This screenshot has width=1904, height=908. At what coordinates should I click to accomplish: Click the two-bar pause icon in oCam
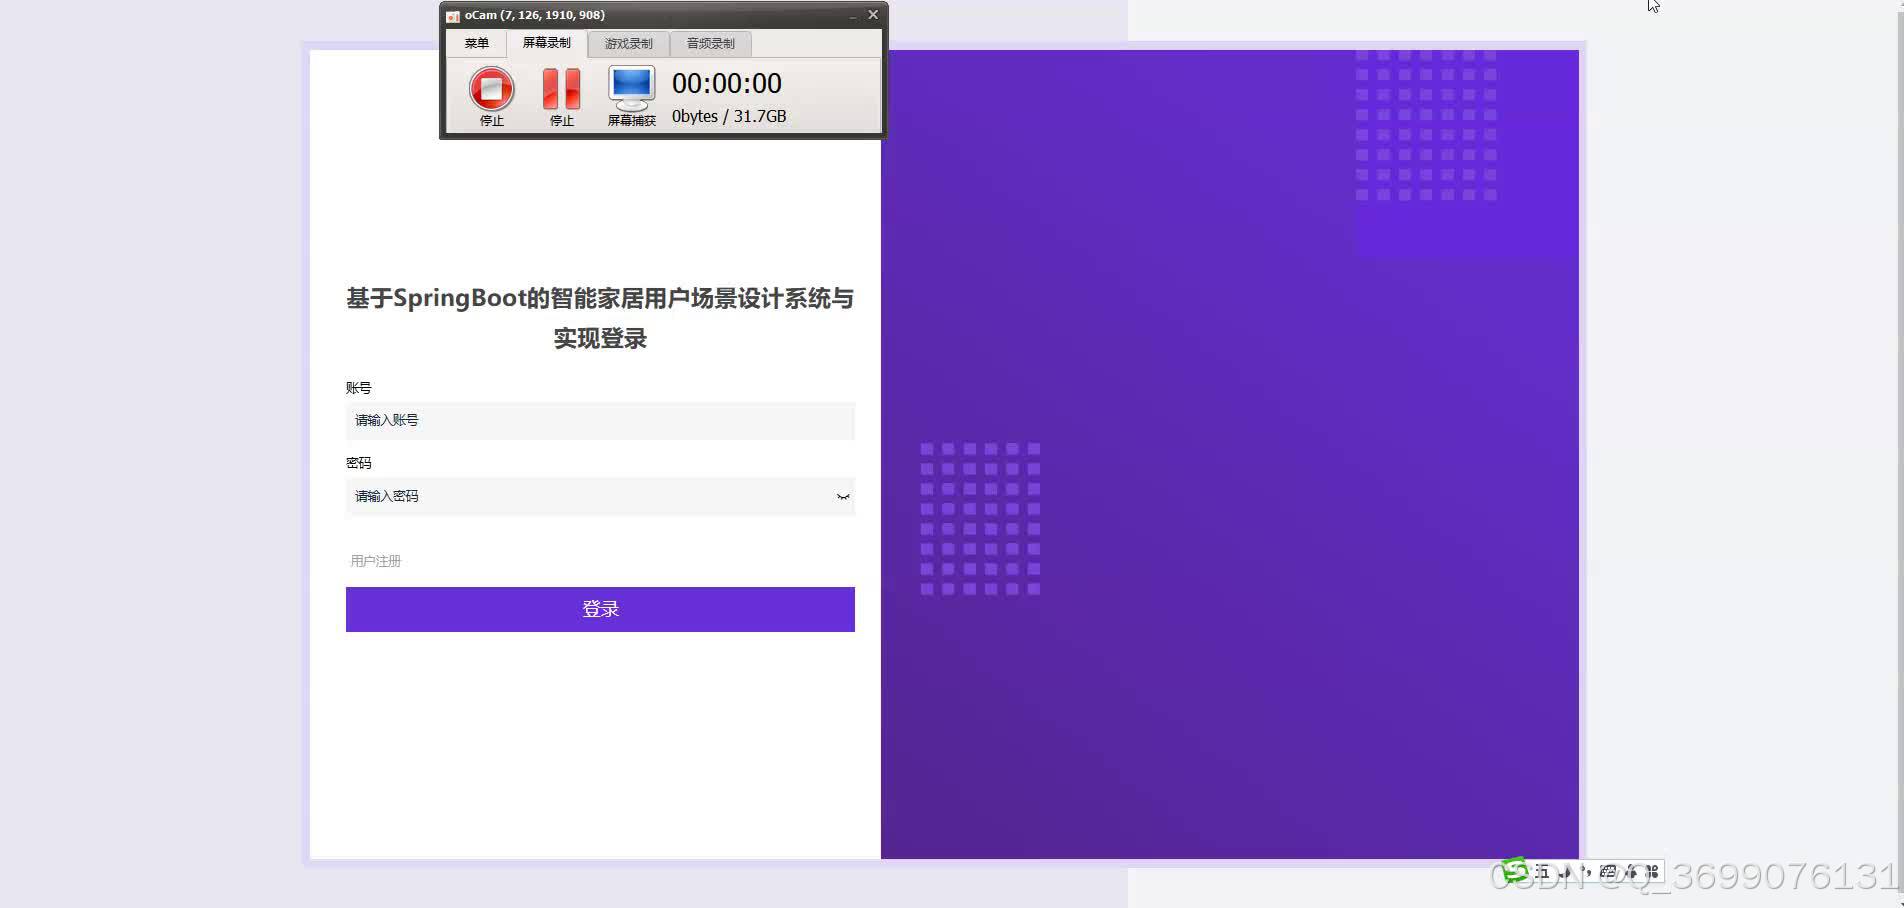click(x=561, y=89)
